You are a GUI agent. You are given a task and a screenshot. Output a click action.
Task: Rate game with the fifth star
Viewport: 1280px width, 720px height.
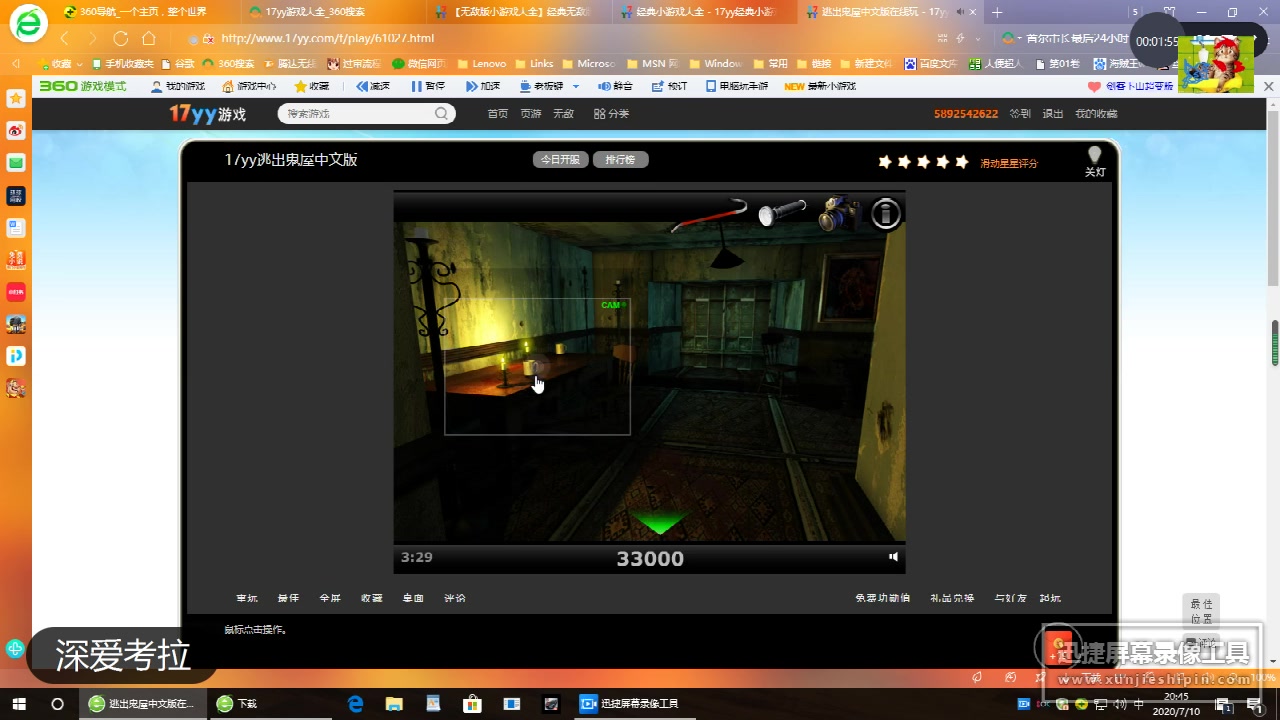click(x=962, y=162)
